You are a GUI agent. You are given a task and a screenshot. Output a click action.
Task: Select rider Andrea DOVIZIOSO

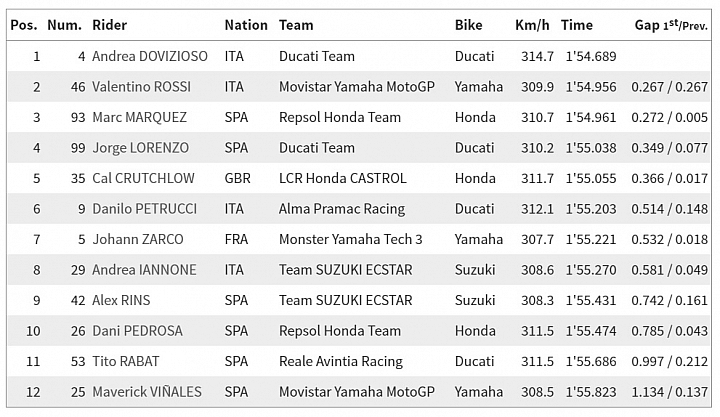point(150,56)
